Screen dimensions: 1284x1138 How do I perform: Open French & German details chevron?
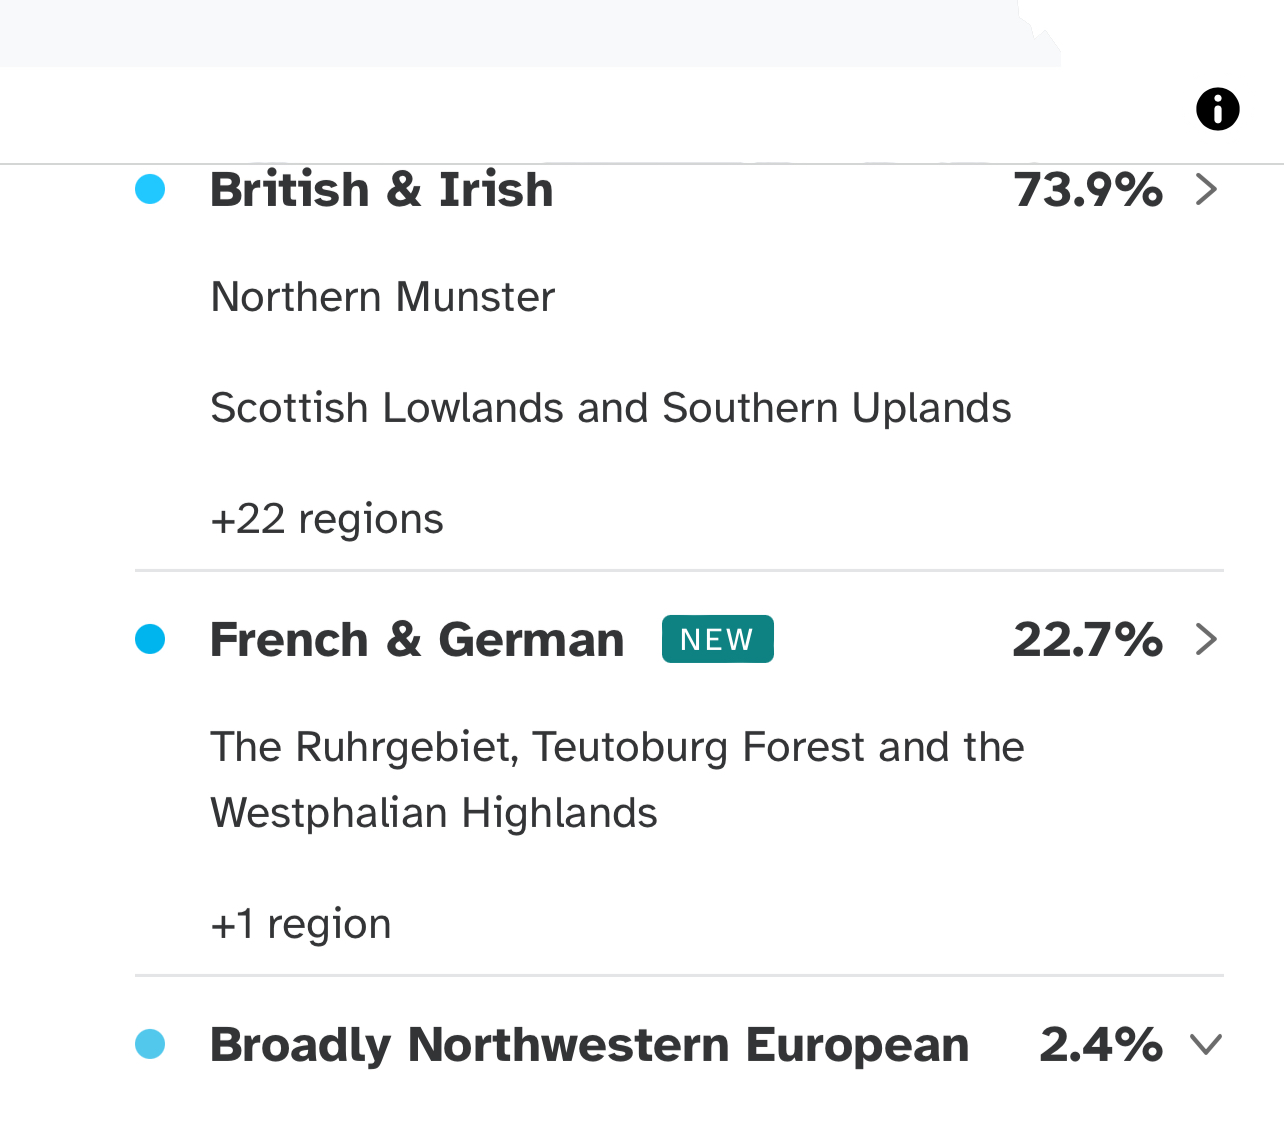(x=1207, y=639)
